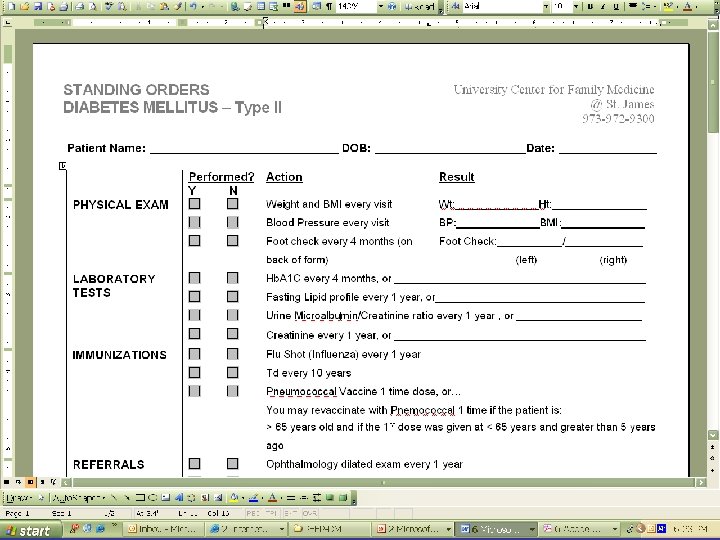Paste from clipboard

[x=164, y=6]
